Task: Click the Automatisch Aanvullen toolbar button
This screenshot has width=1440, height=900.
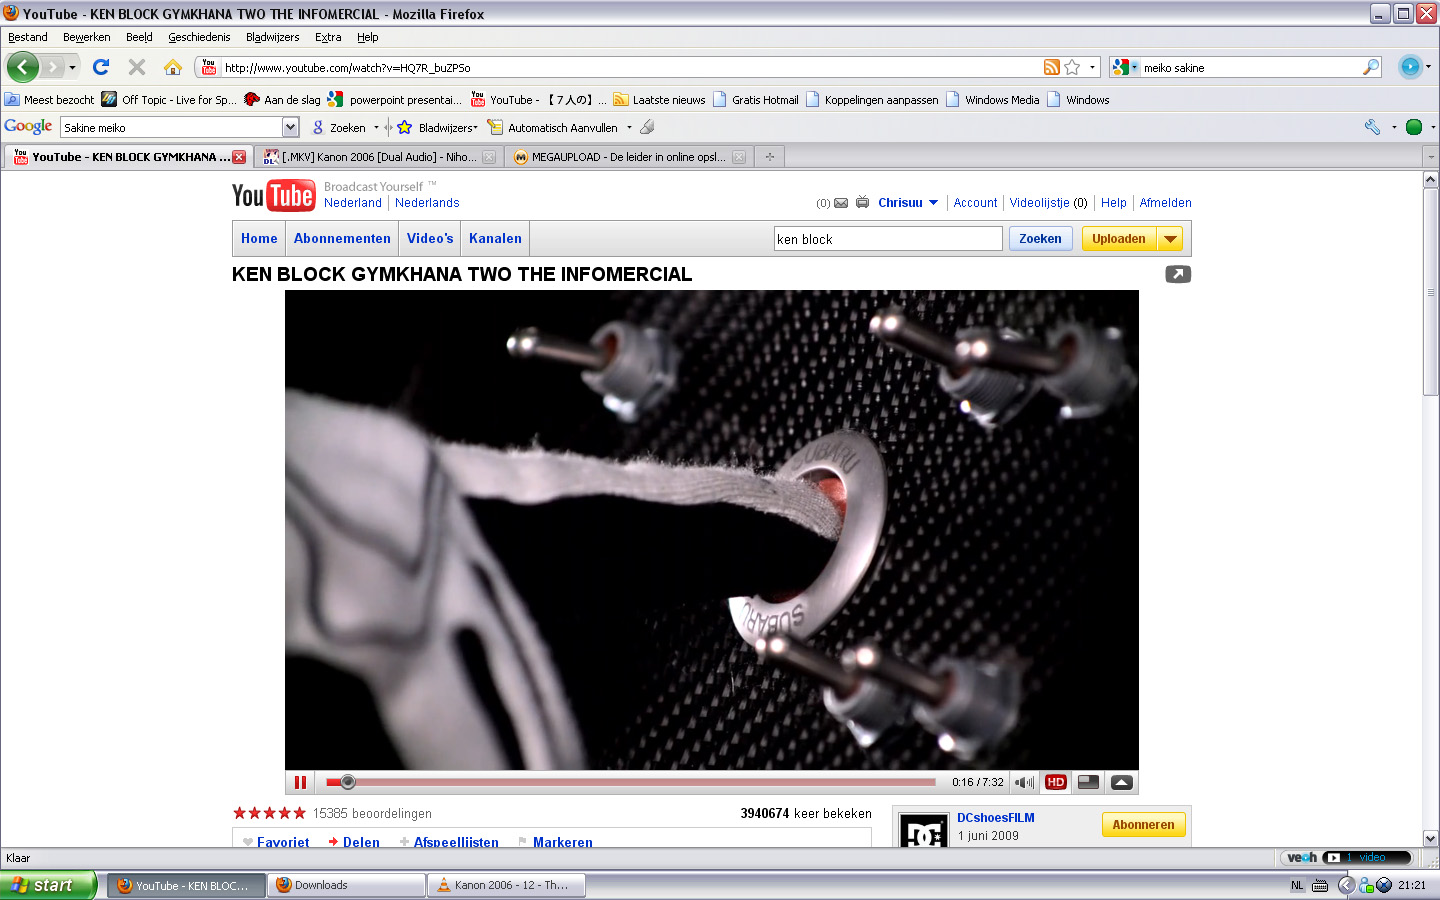Action: pos(552,127)
